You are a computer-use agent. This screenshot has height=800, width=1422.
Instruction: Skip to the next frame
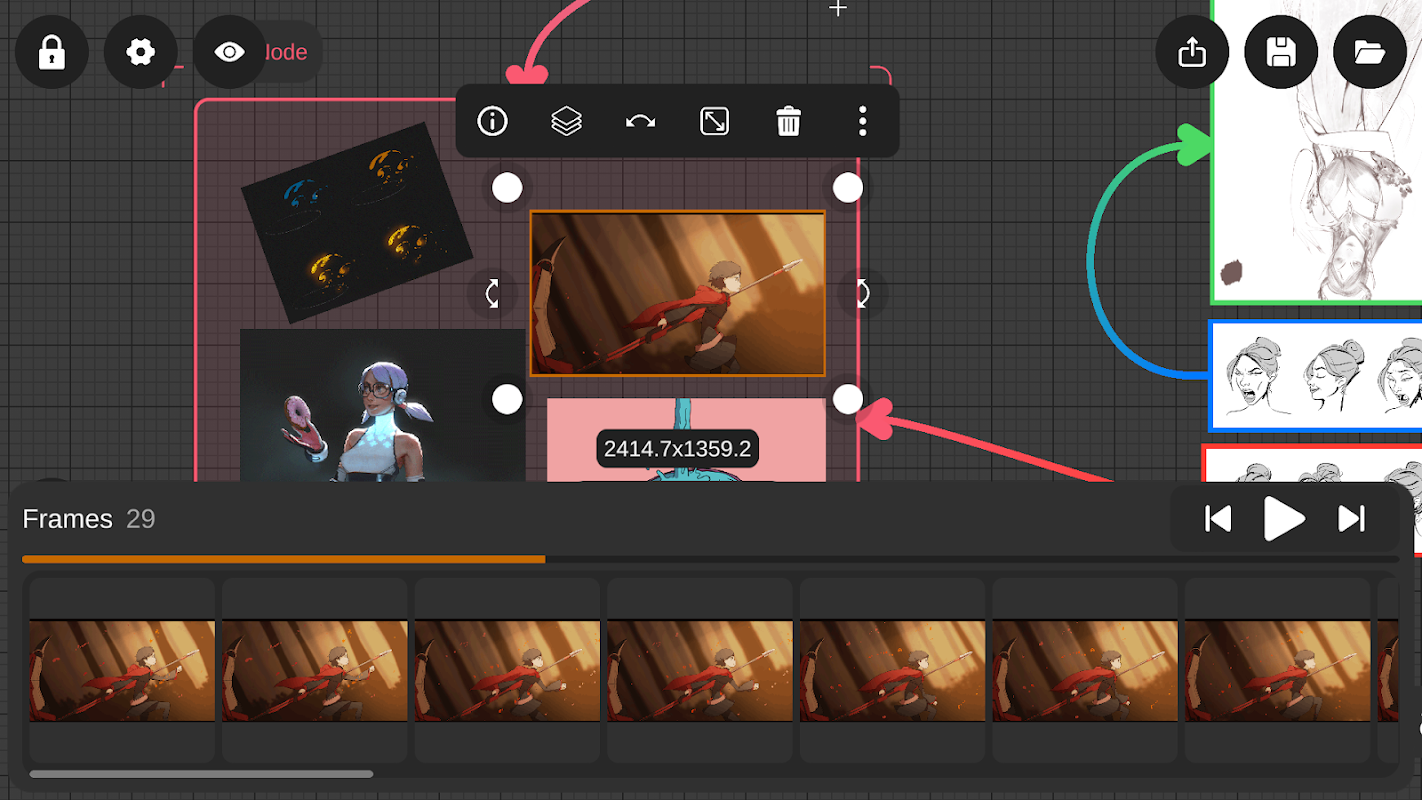tap(1352, 519)
